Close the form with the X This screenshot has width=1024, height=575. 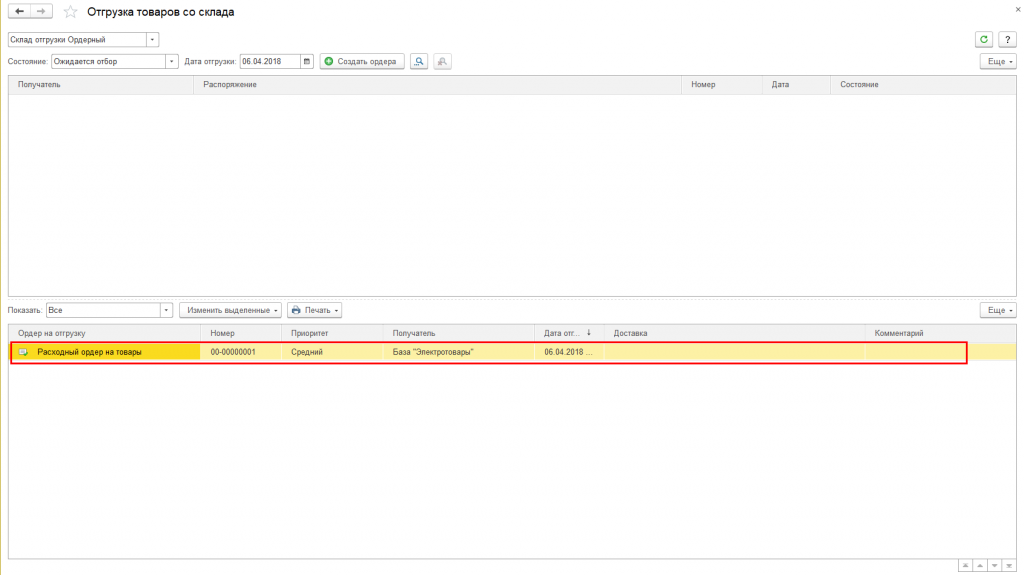click(1017, 9)
